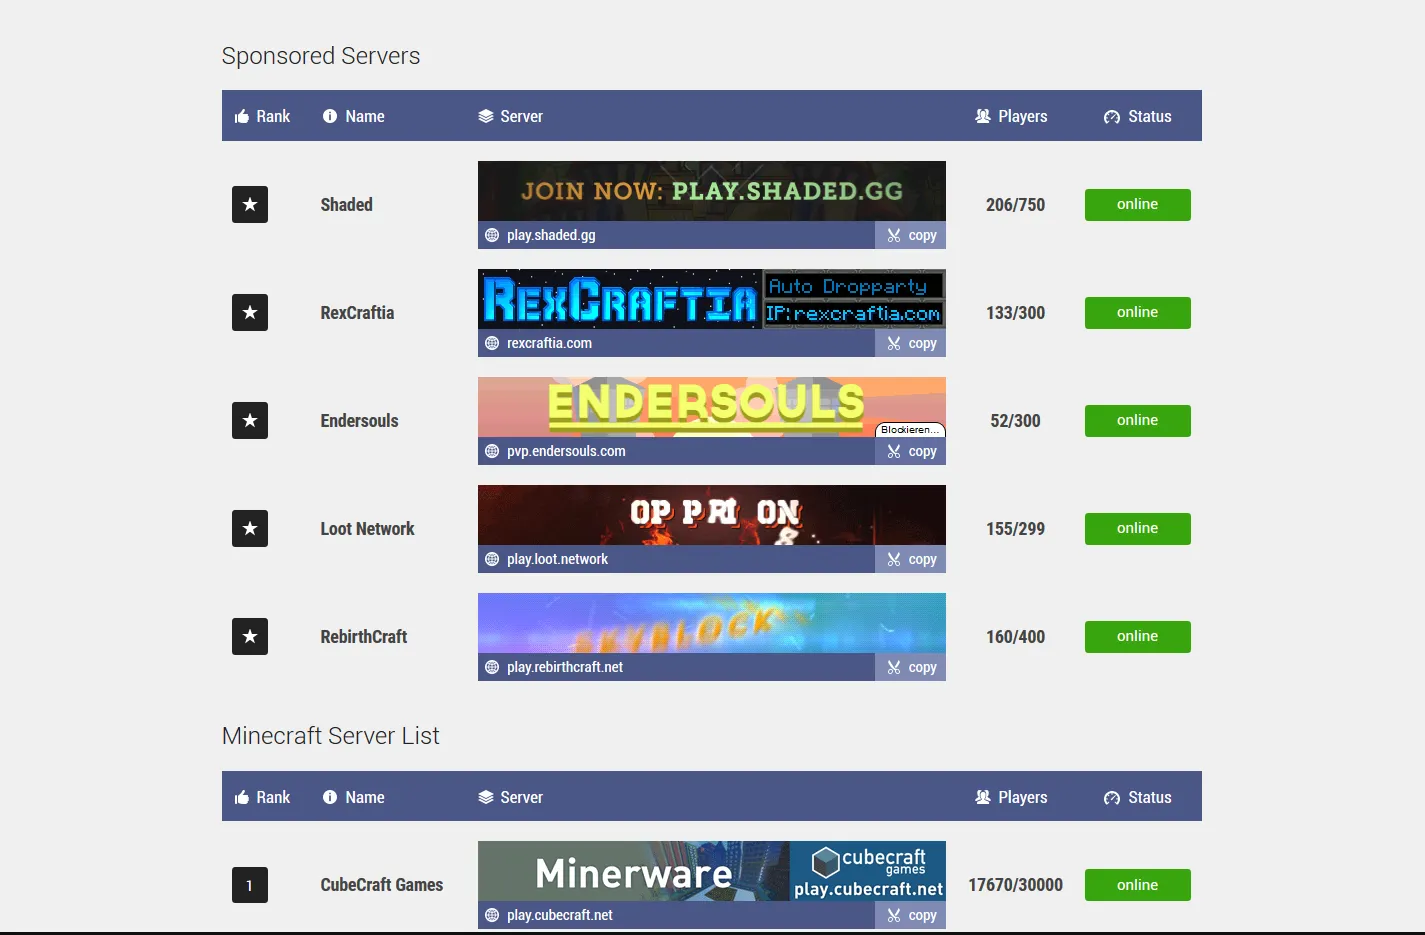
Task: Copy the play.shaded.gg server address
Action: point(911,236)
